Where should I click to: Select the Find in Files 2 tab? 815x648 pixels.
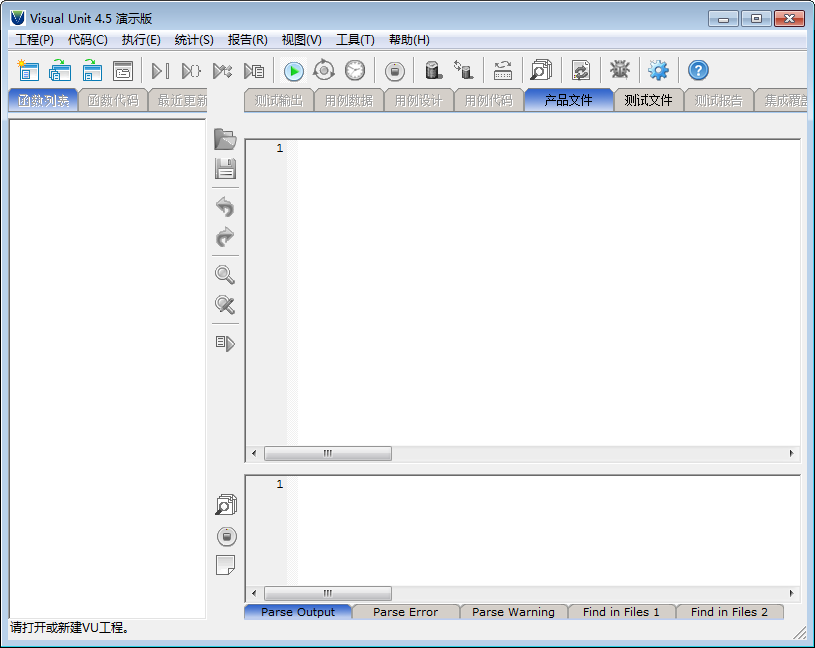click(x=729, y=612)
